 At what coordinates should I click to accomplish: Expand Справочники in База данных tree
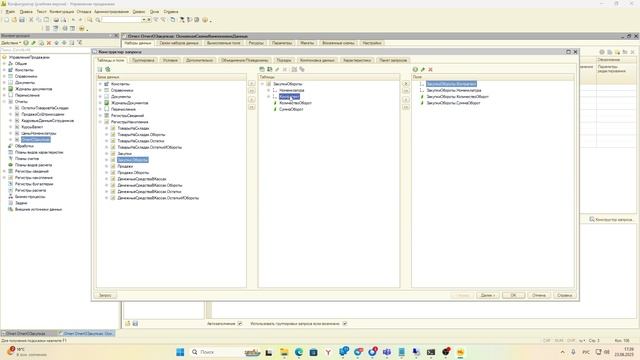[x=100, y=90]
